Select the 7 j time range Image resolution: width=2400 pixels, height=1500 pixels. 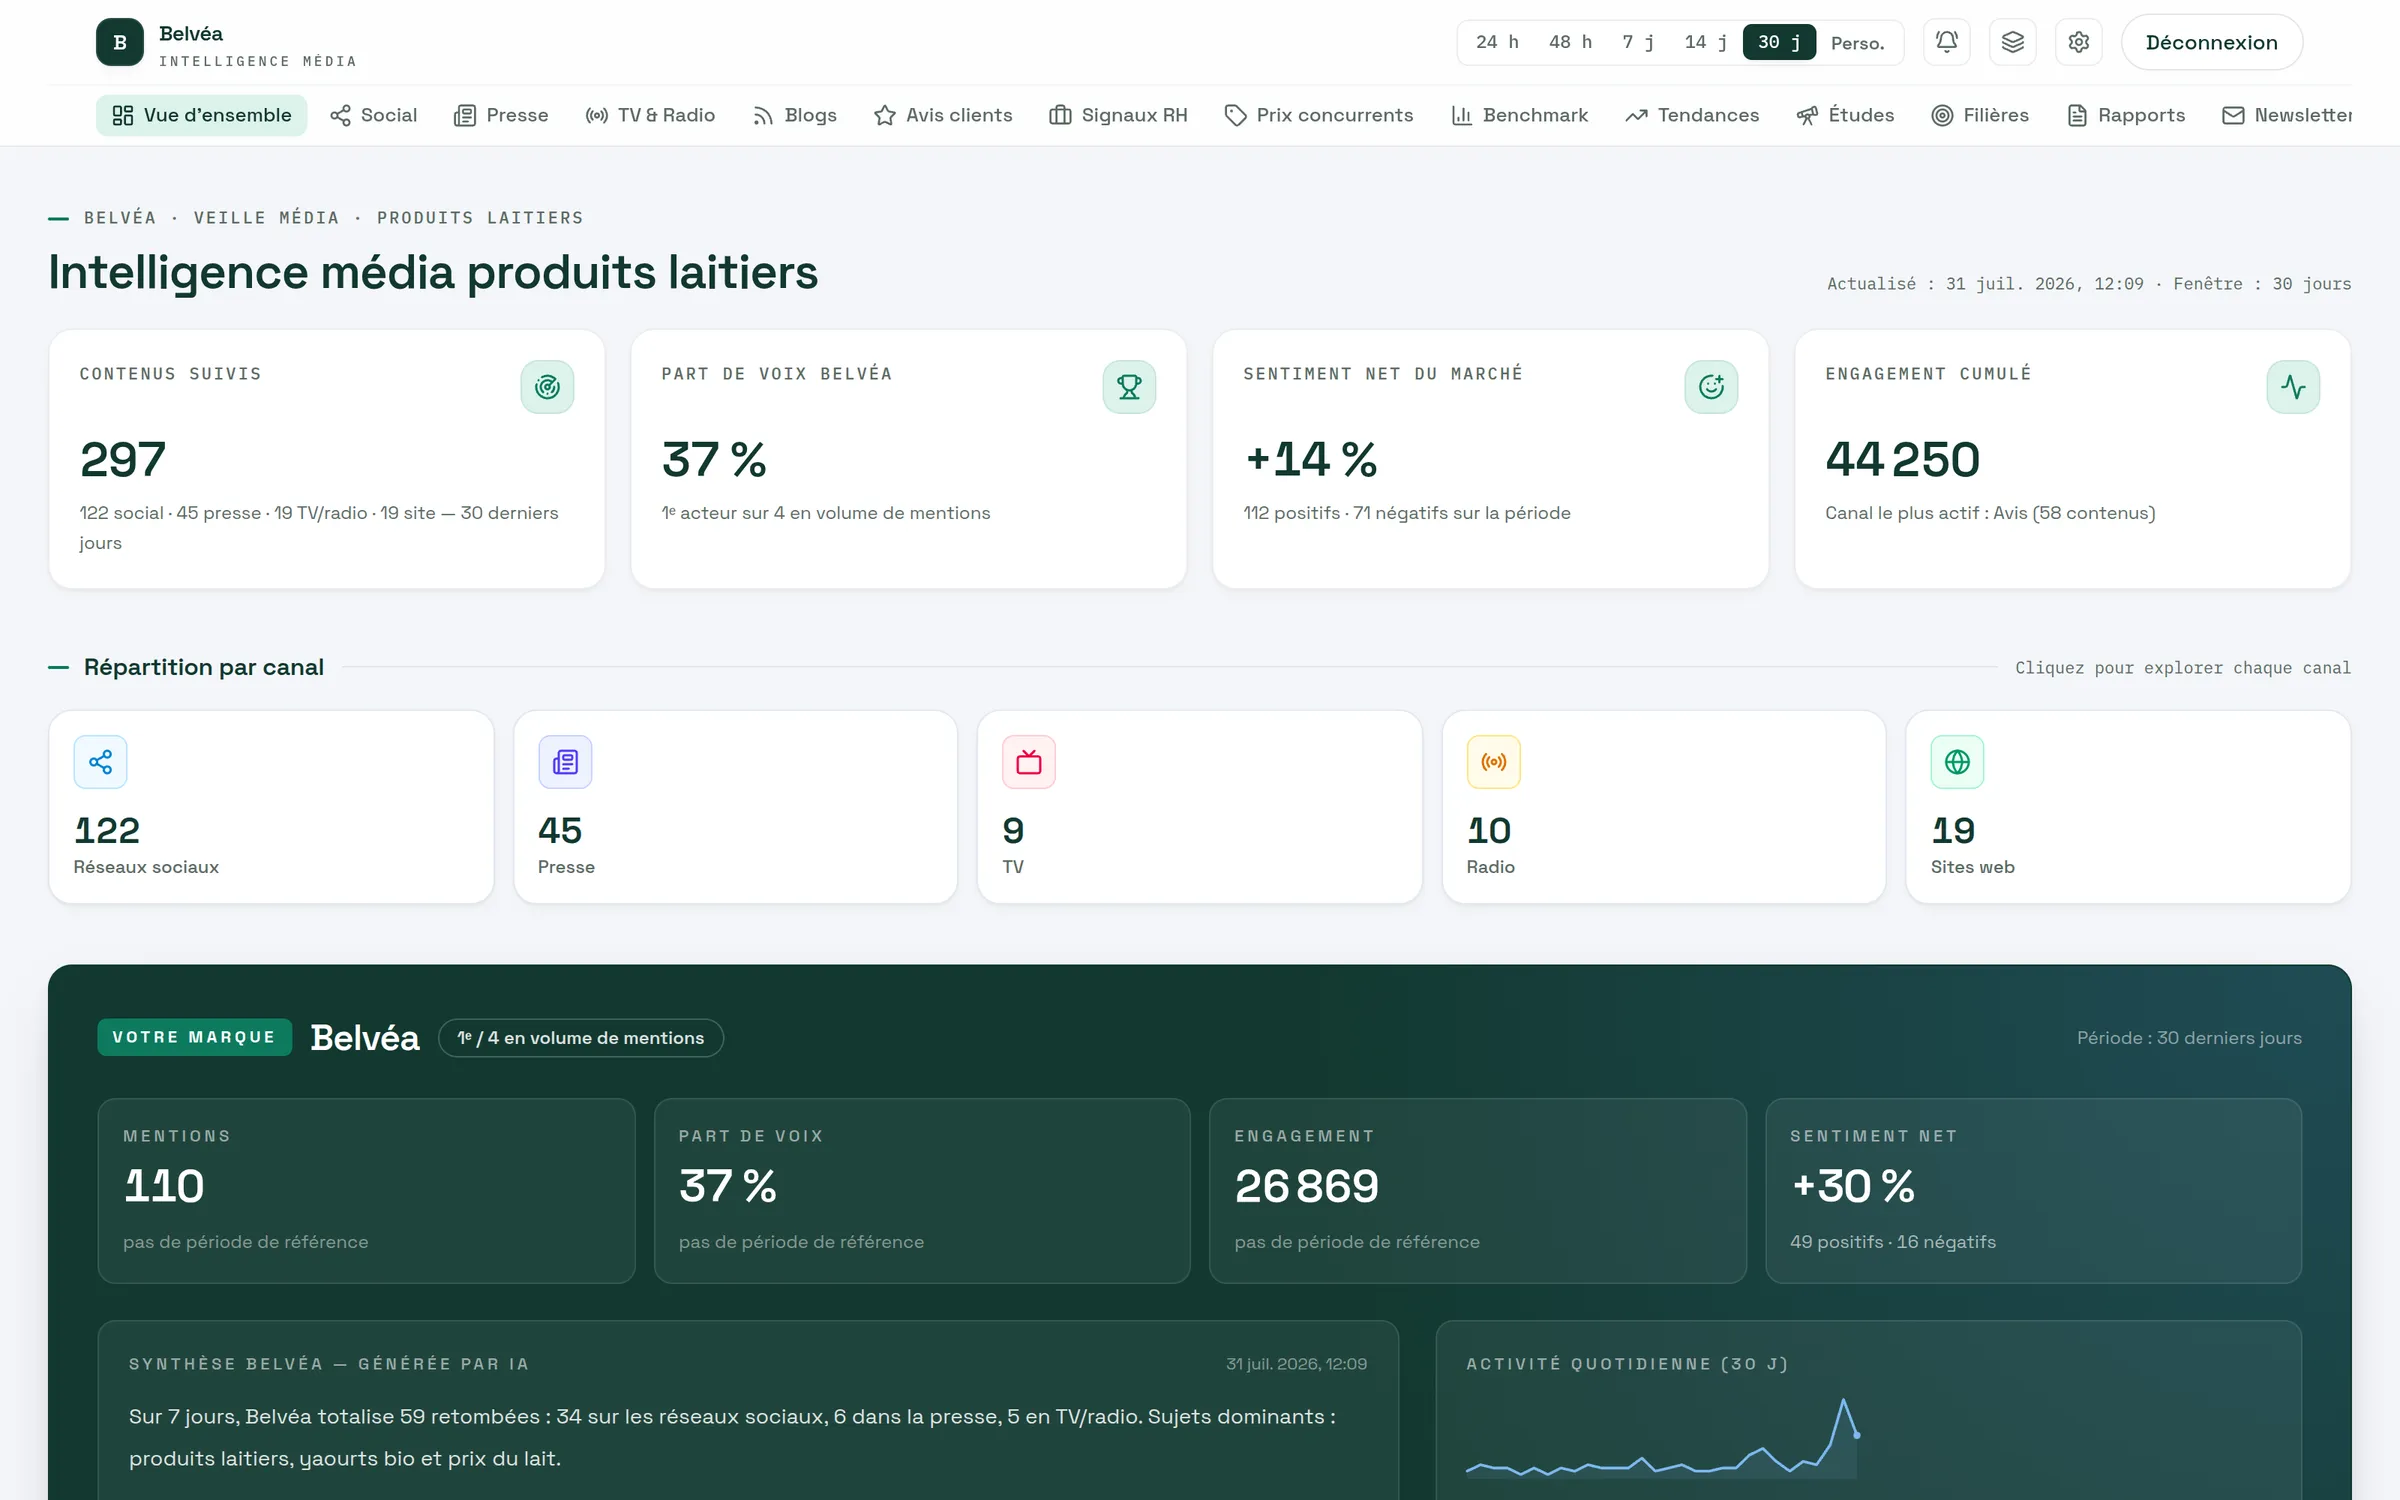click(1638, 42)
